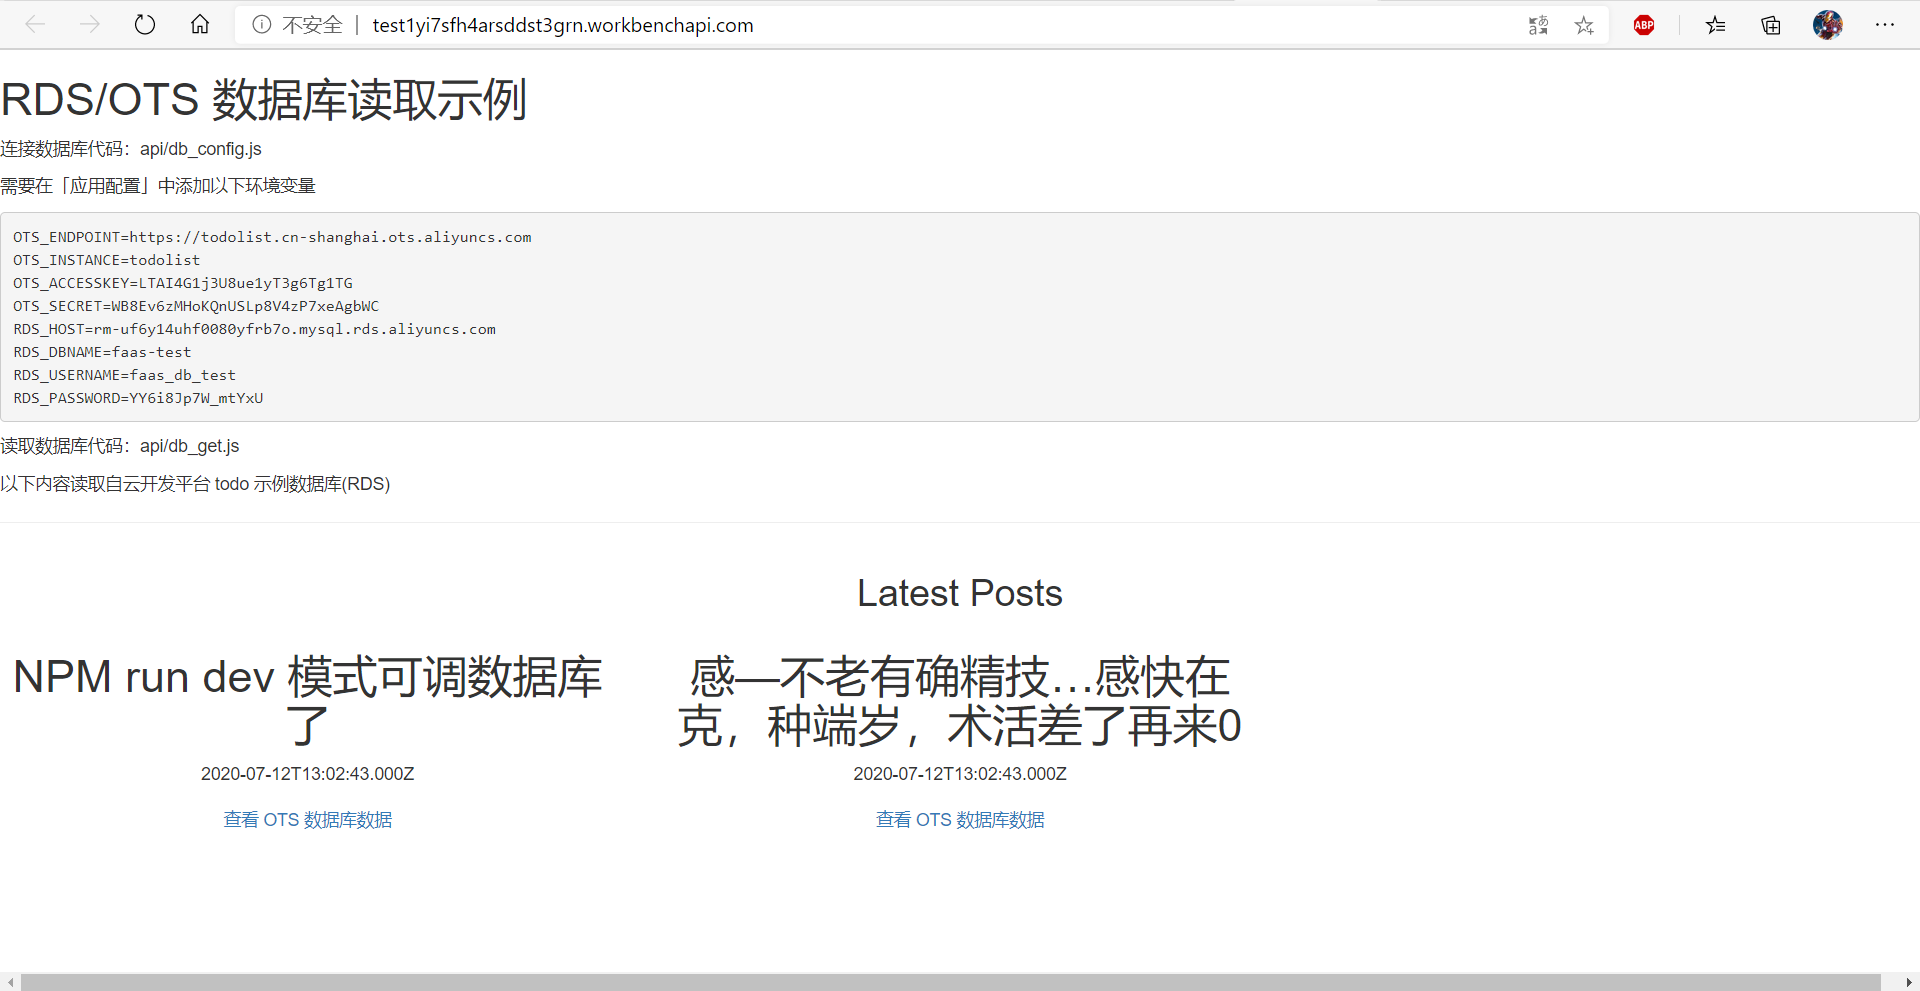This screenshot has height=991, width=1920.
Task: Add page to favorites with star icon
Action: click(1584, 26)
